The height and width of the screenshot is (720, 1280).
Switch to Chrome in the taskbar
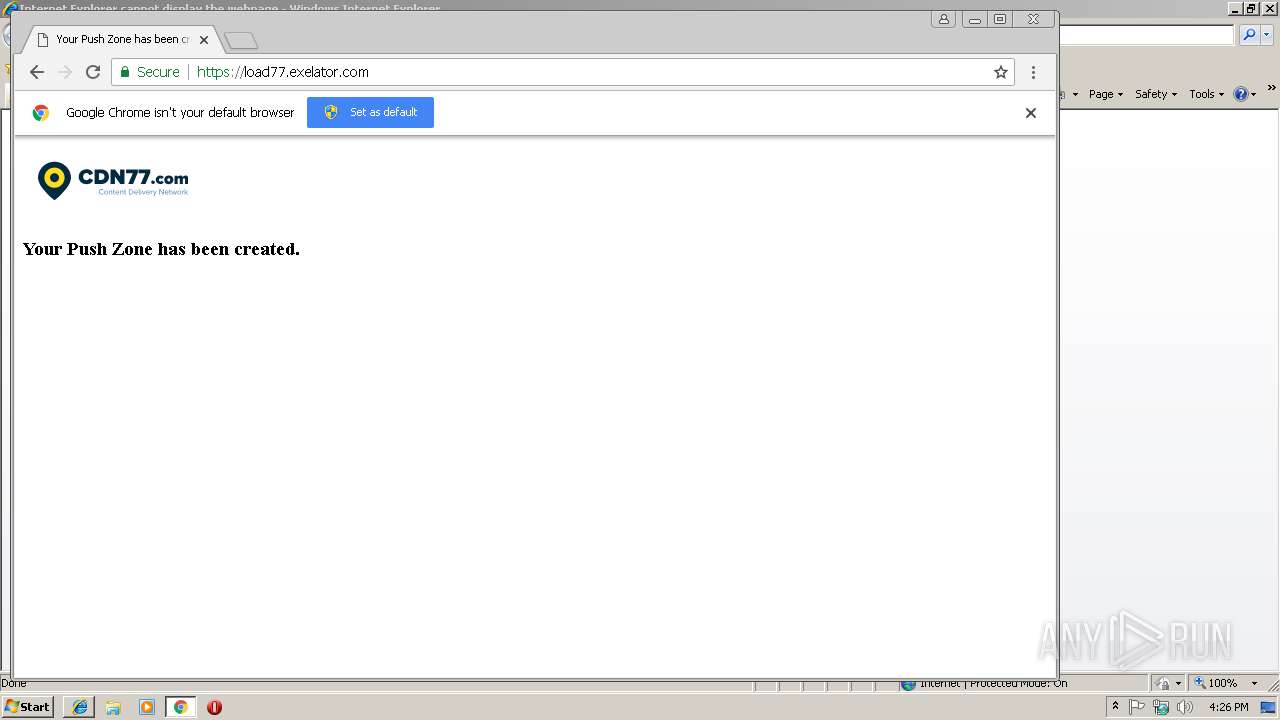tap(181, 707)
